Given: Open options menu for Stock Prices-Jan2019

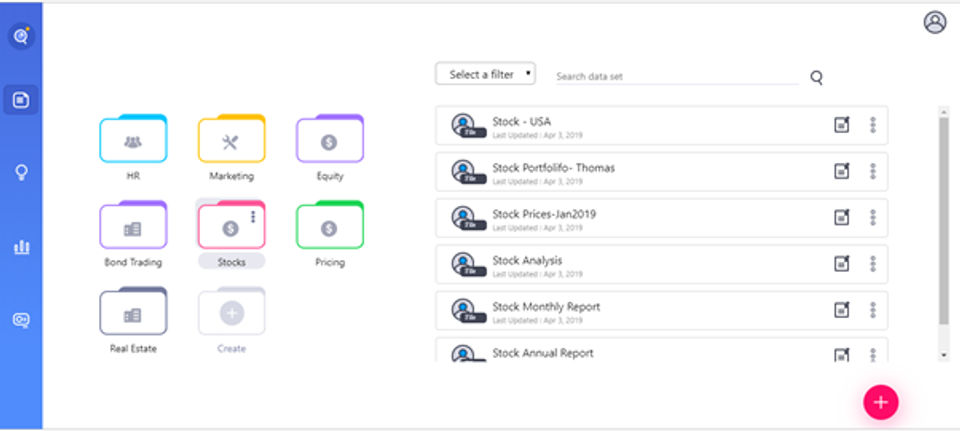Looking at the screenshot, I should coord(873,218).
